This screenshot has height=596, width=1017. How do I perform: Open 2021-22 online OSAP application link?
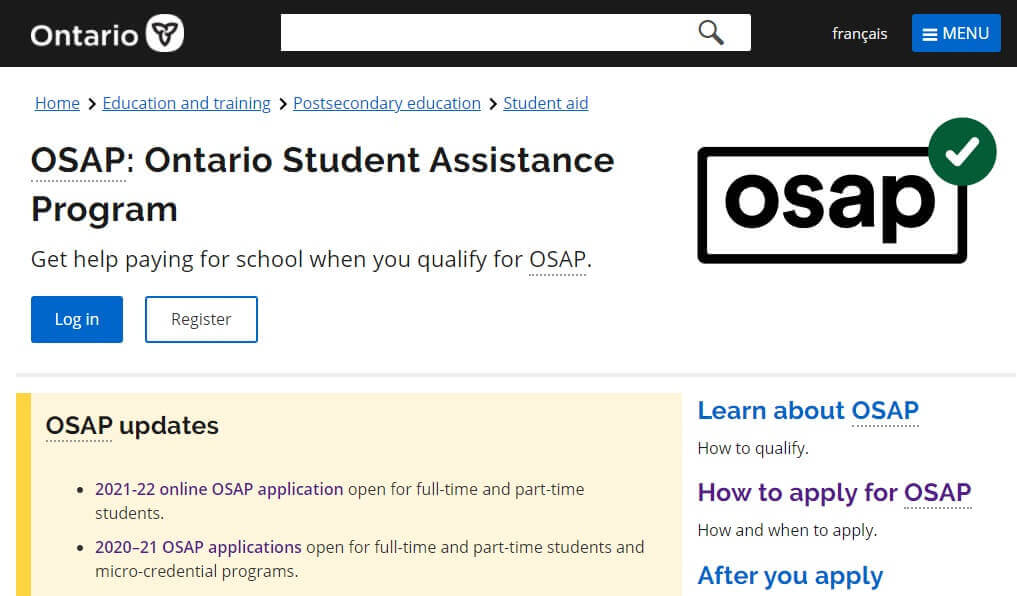pyautogui.click(x=219, y=489)
